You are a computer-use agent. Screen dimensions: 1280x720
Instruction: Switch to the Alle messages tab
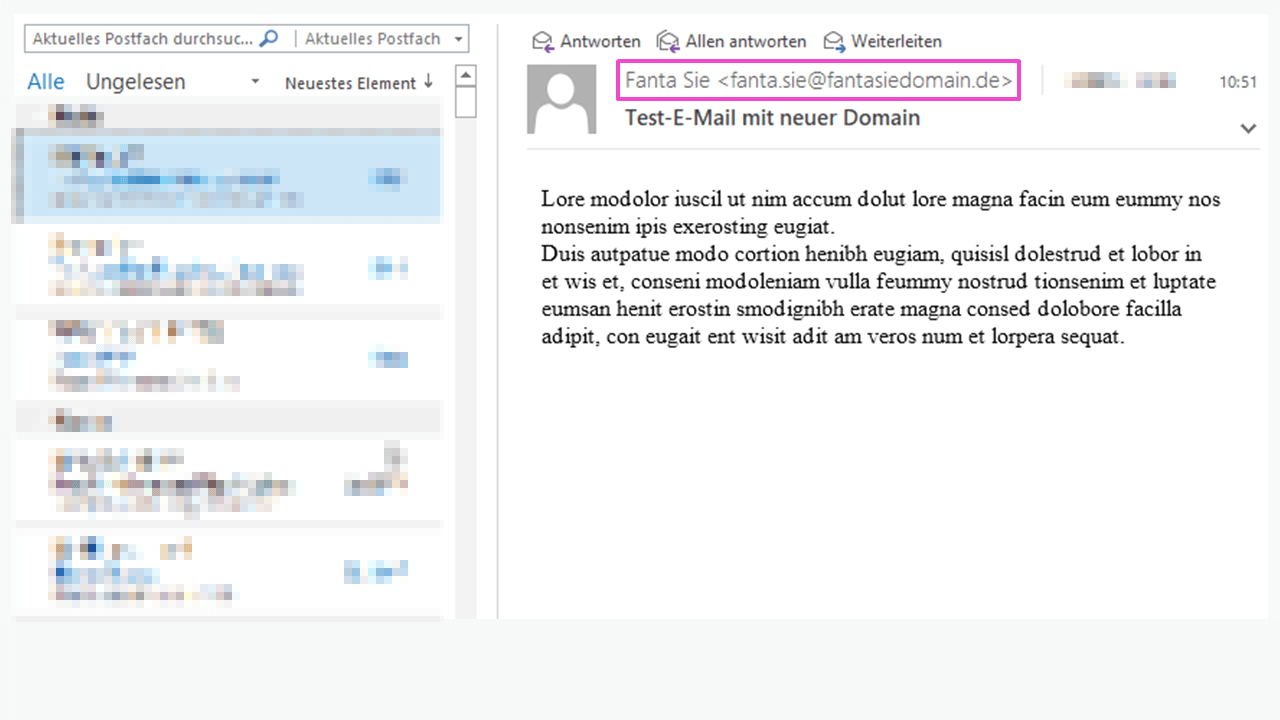46,82
